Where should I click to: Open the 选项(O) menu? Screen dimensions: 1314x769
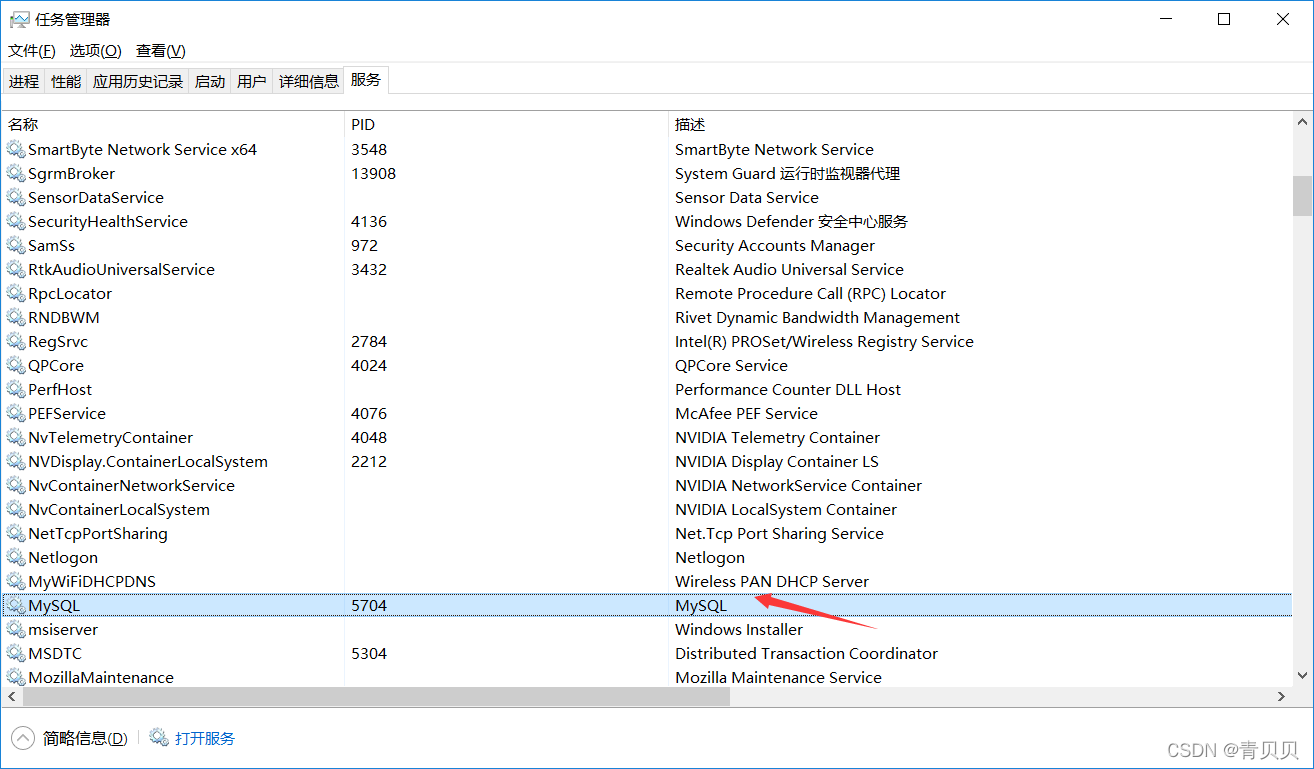point(96,51)
